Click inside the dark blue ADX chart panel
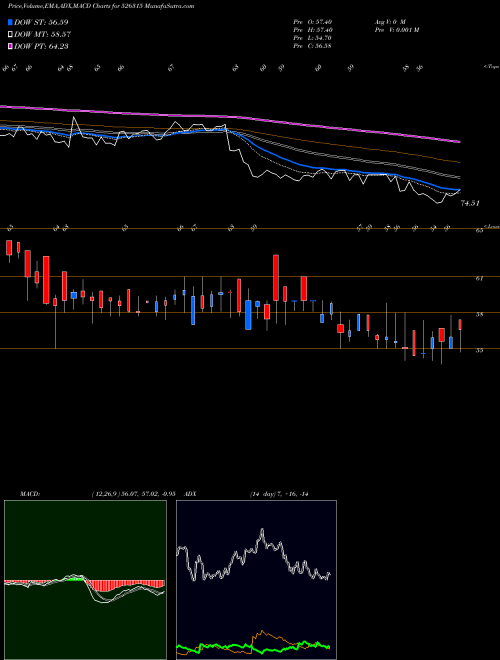The image size is (500, 660). [x=256, y=580]
